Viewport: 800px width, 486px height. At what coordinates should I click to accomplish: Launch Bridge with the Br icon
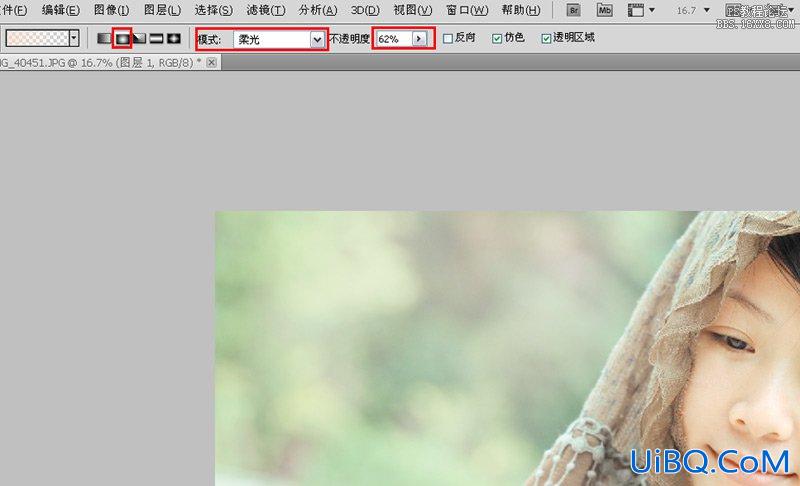tap(573, 10)
